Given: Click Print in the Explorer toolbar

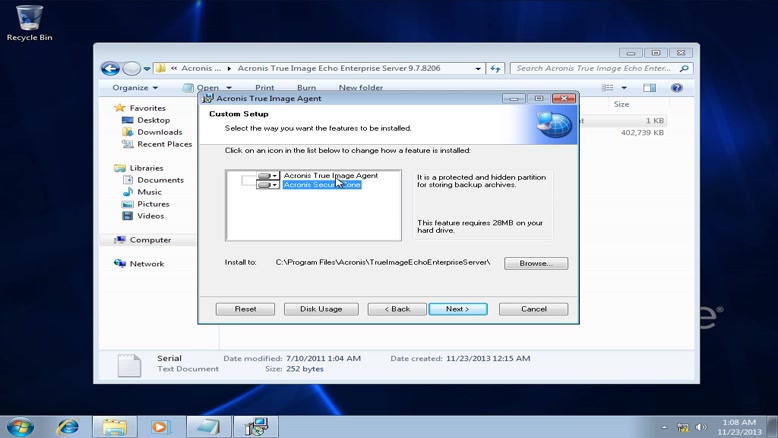Looking at the screenshot, I should [x=264, y=88].
